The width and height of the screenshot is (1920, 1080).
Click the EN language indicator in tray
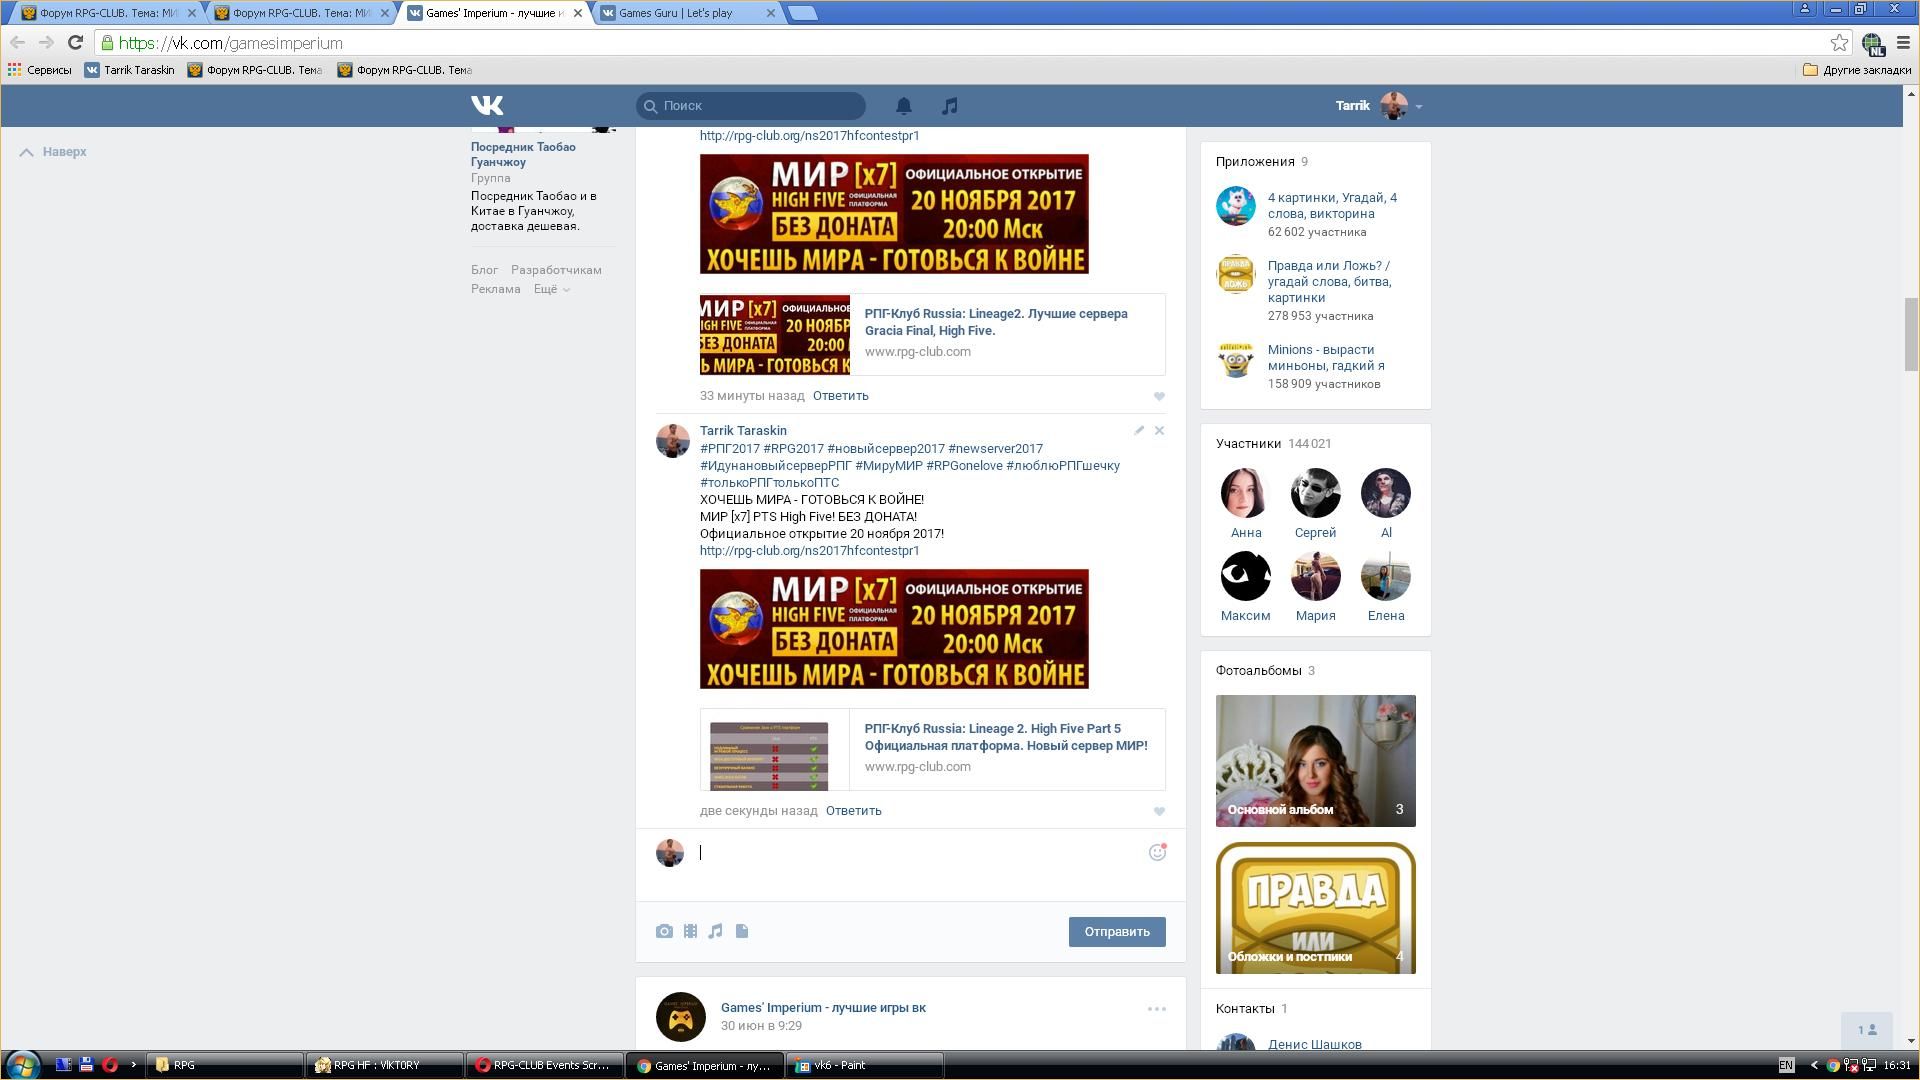coord(1786,1065)
